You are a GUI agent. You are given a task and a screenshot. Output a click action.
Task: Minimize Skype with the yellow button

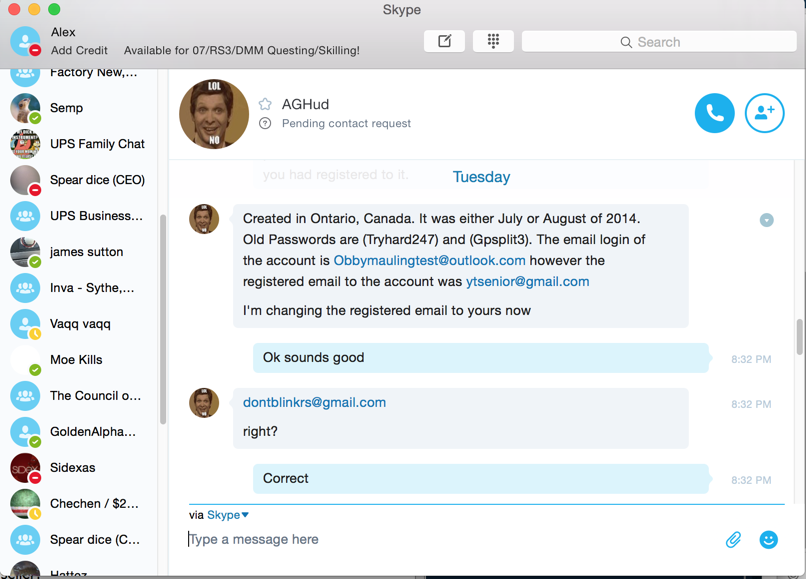click(34, 9)
